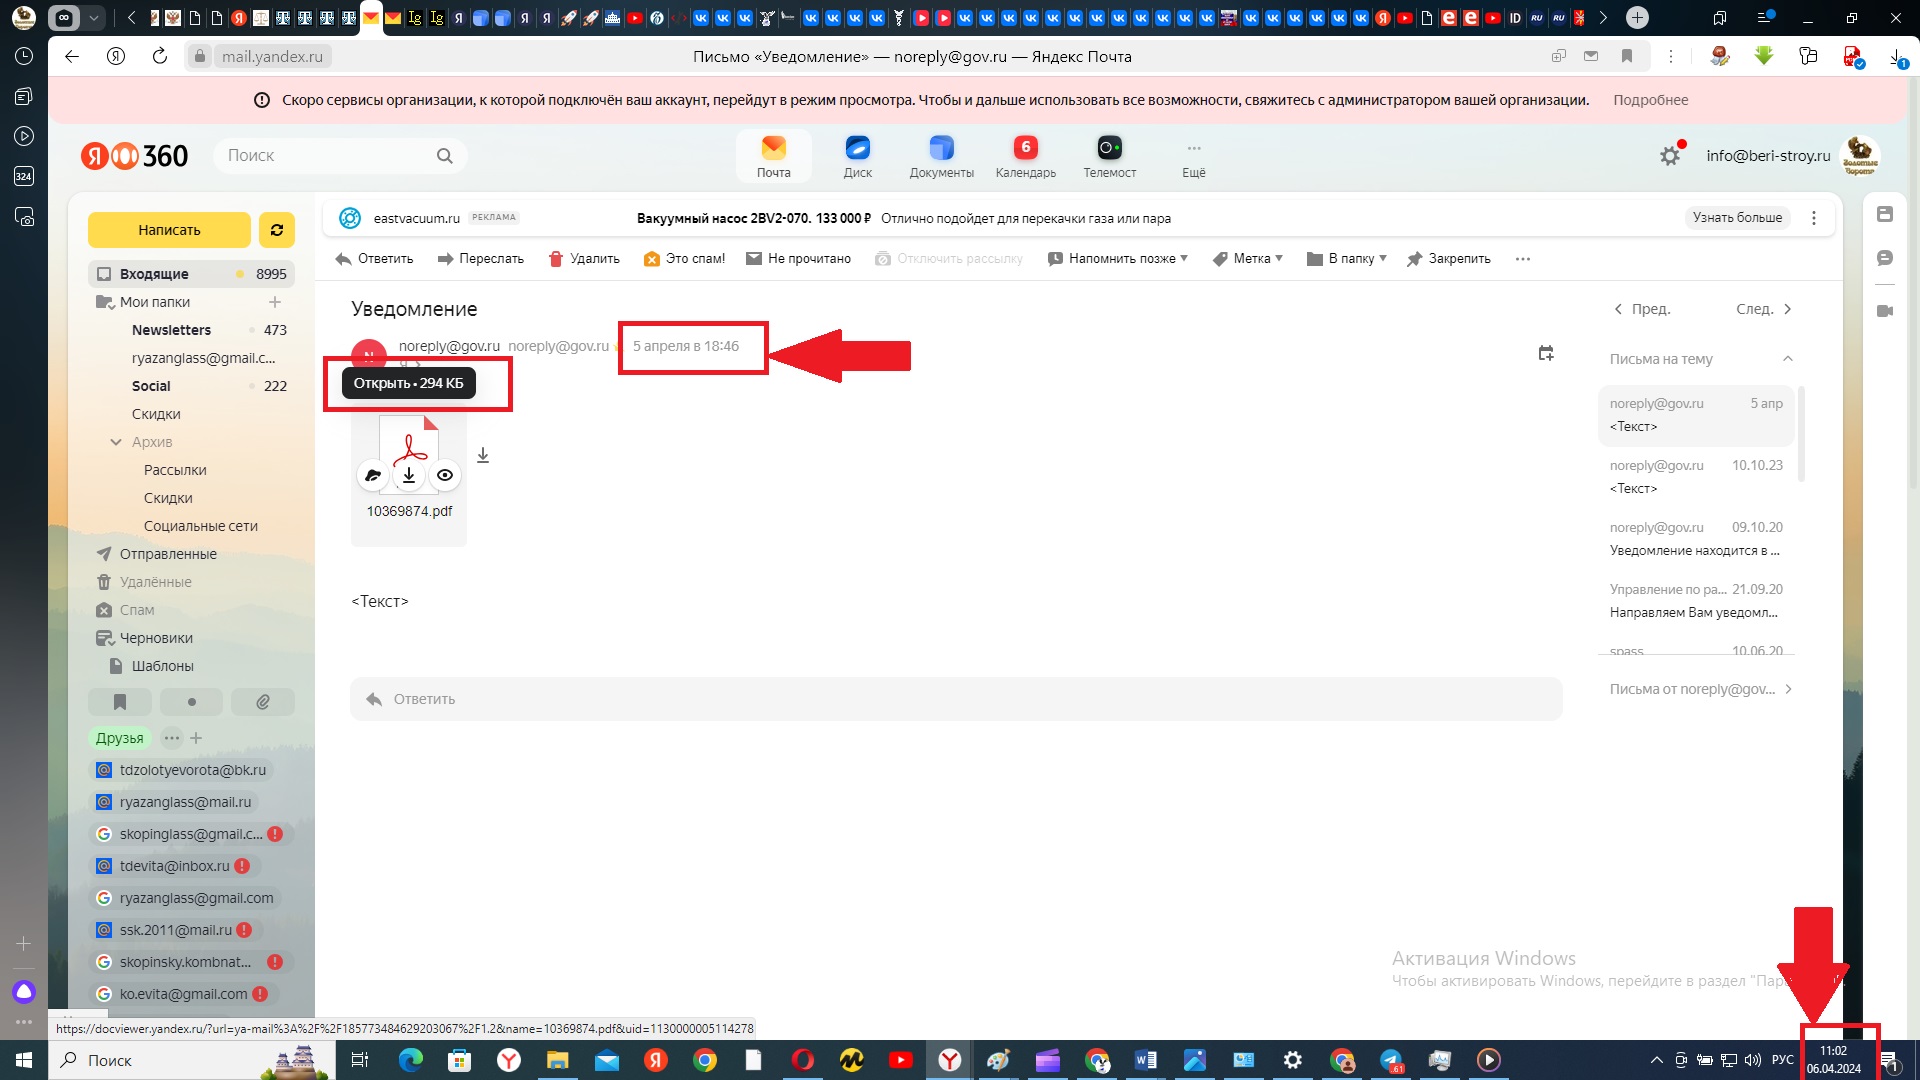
Task: Open Ещё services menu
Action: coord(1194,156)
